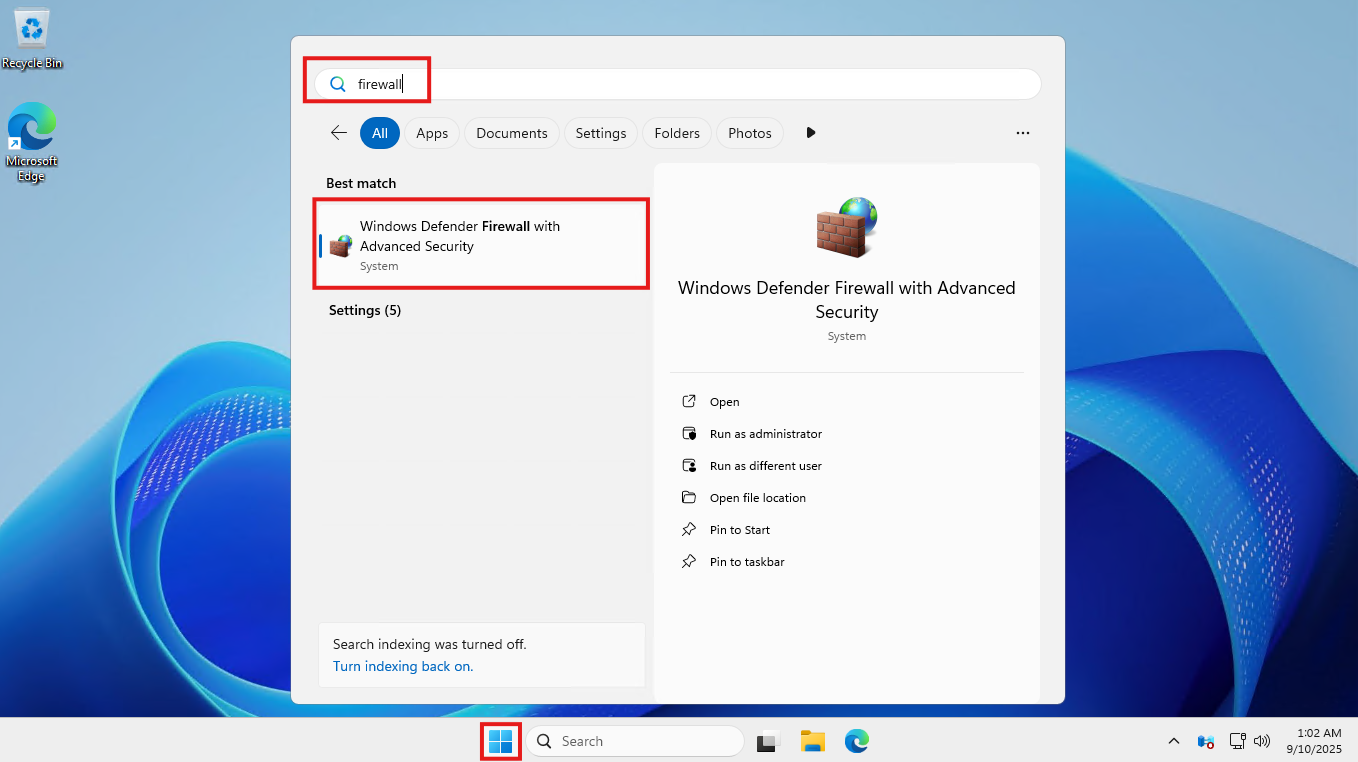
Task: Open File Explorer from the taskbar
Action: [x=812, y=741]
